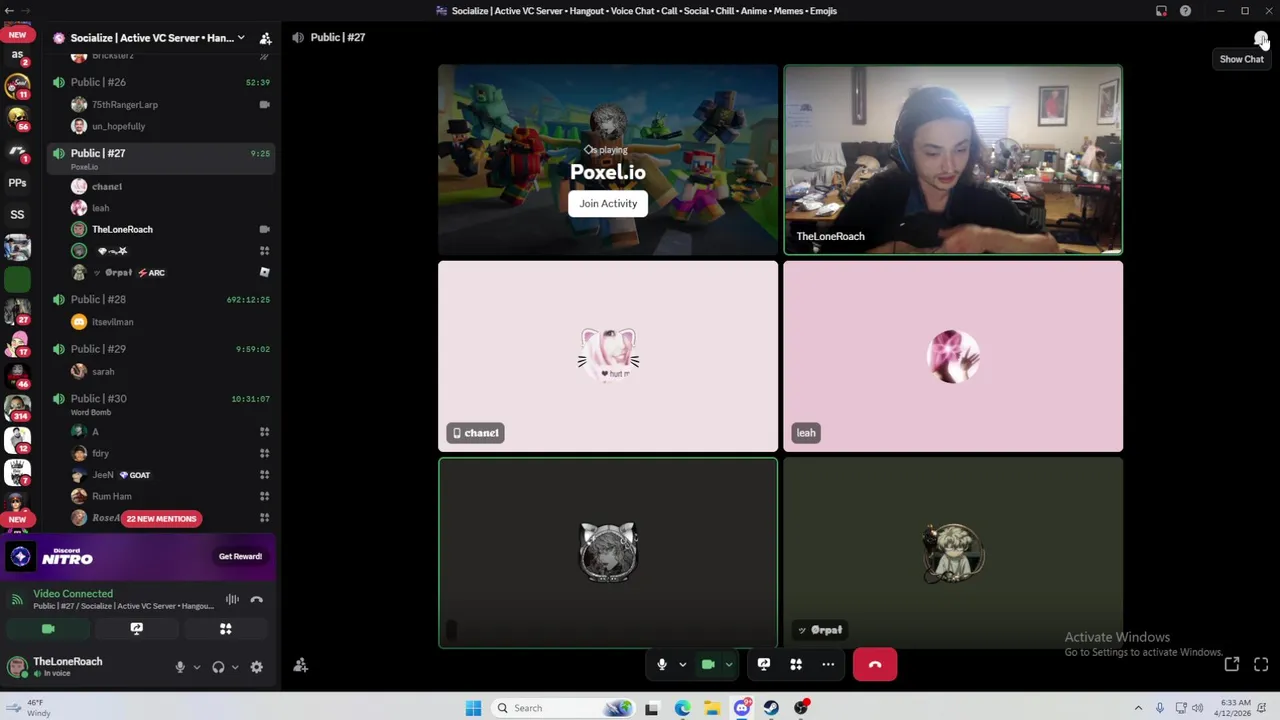1280x720 pixels.
Task: Click the Windows taskbar Search field
Action: (562, 708)
